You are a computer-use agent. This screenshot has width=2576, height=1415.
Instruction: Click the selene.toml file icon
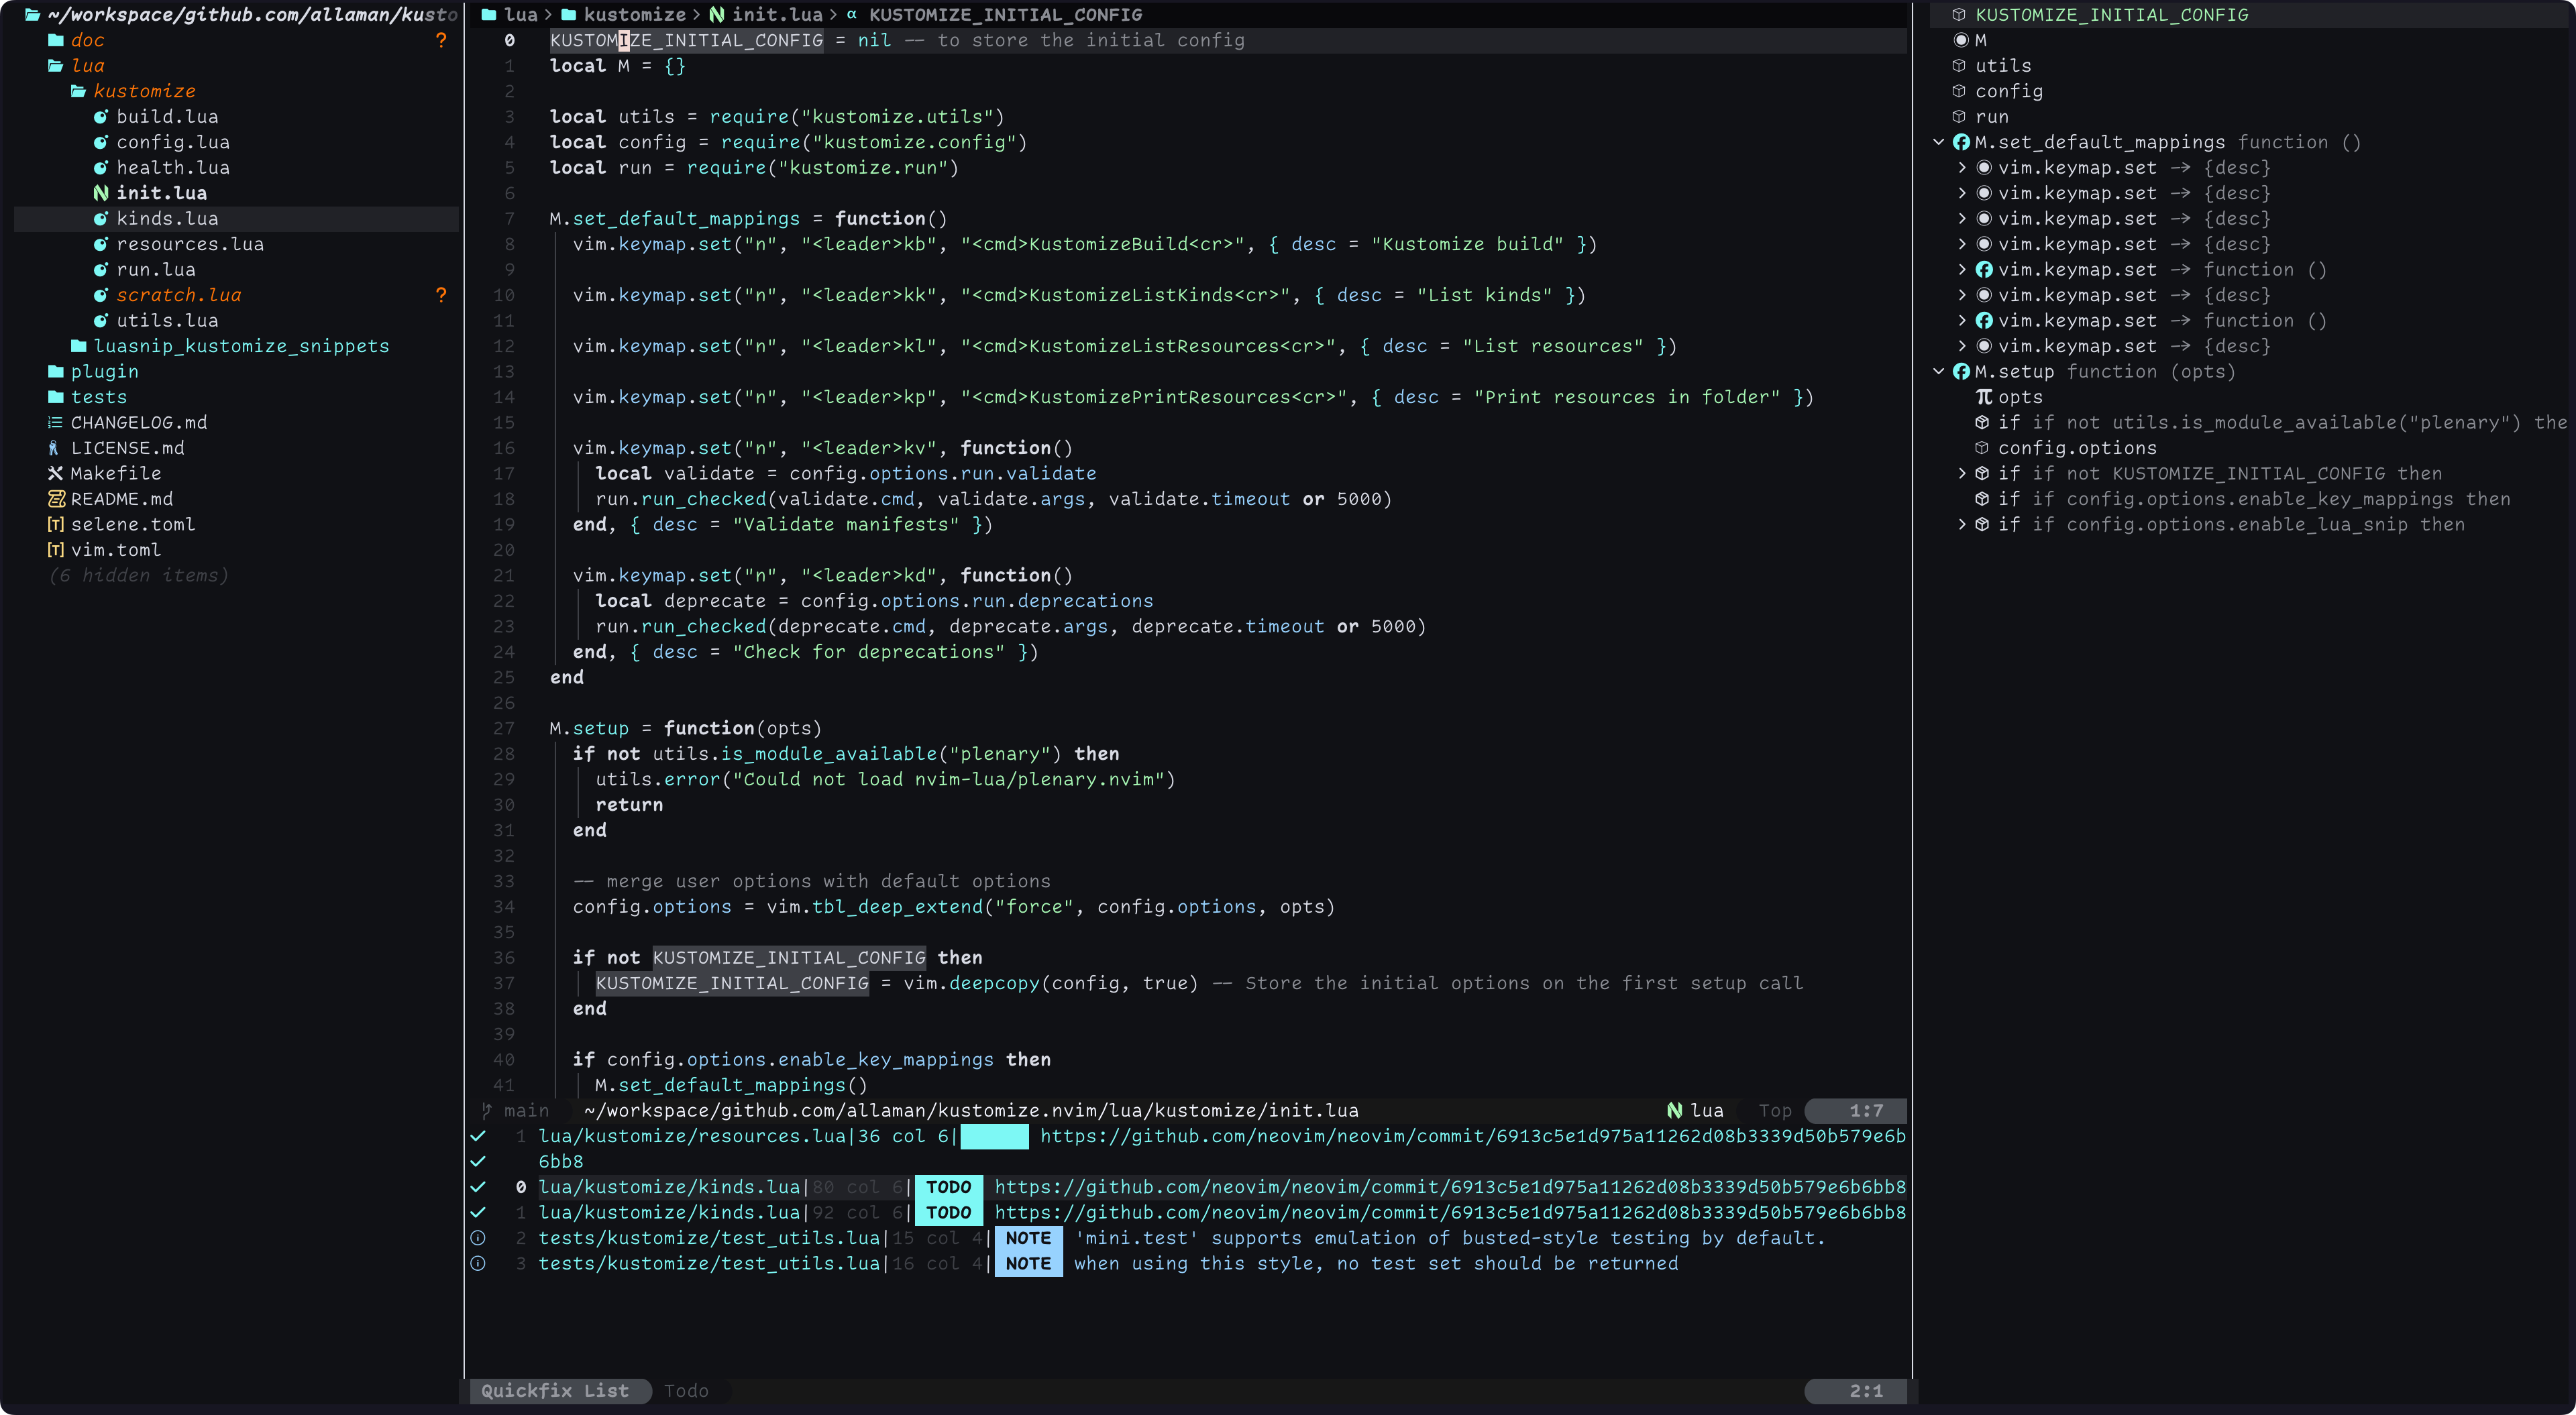click(x=56, y=524)
